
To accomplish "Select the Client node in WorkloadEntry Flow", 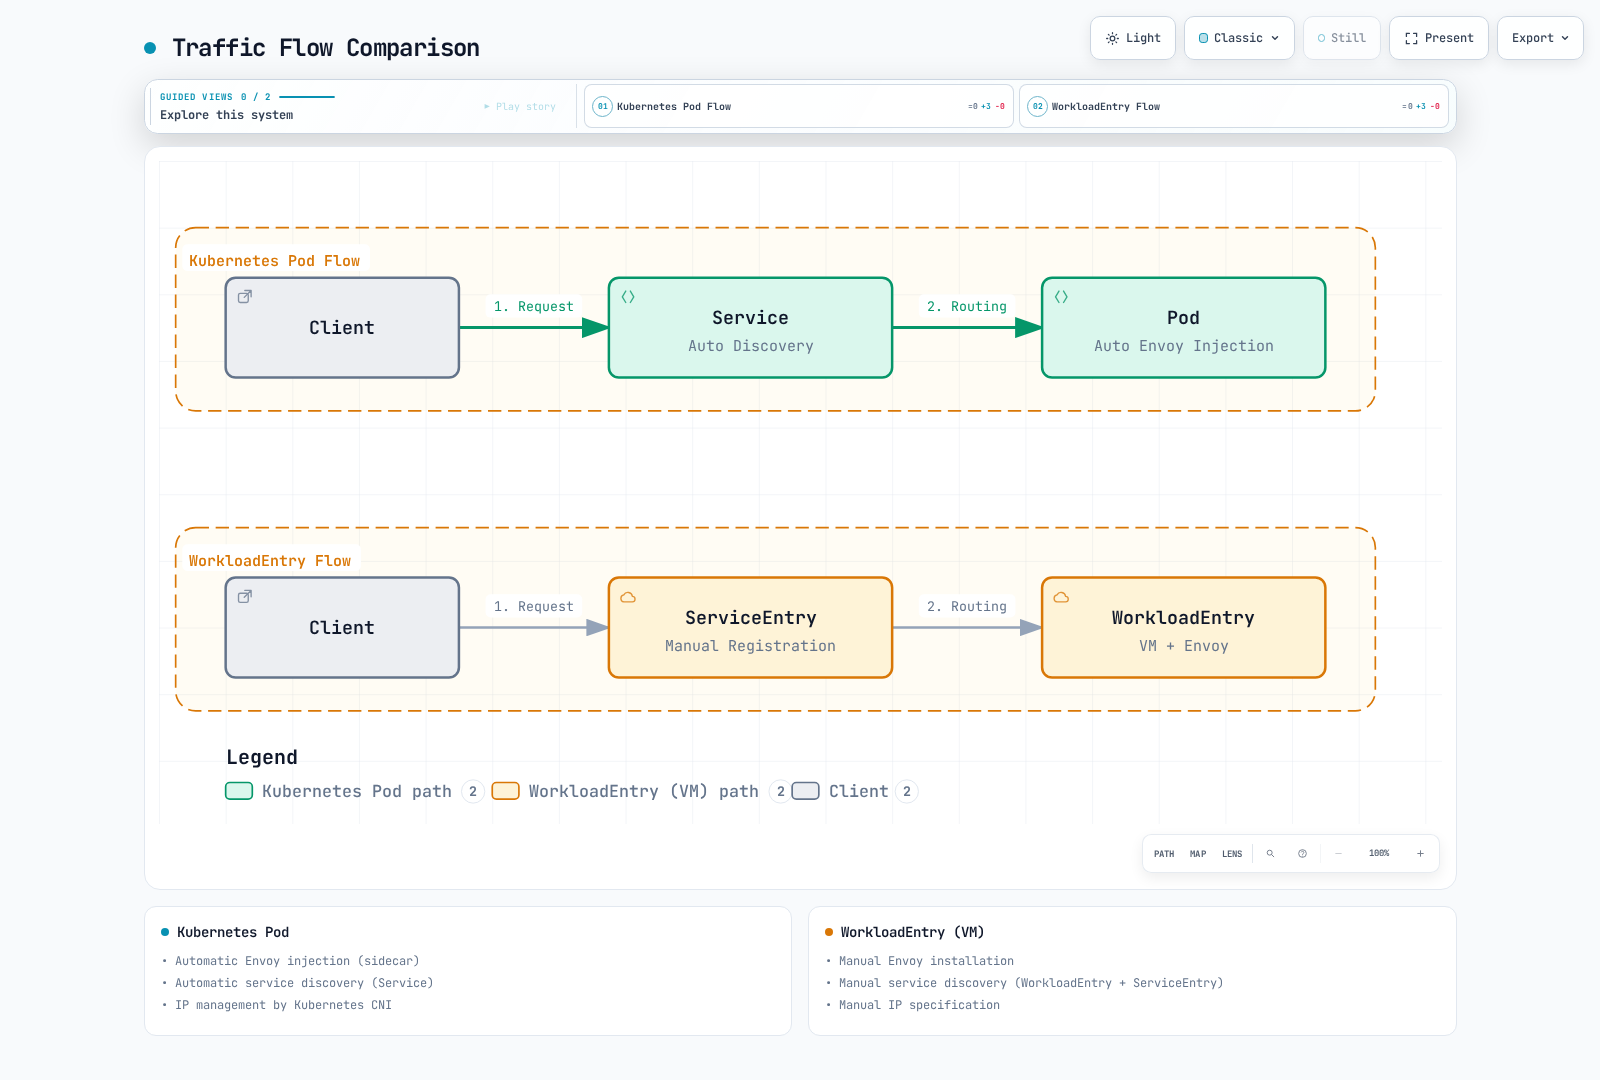I will point(342,628).
